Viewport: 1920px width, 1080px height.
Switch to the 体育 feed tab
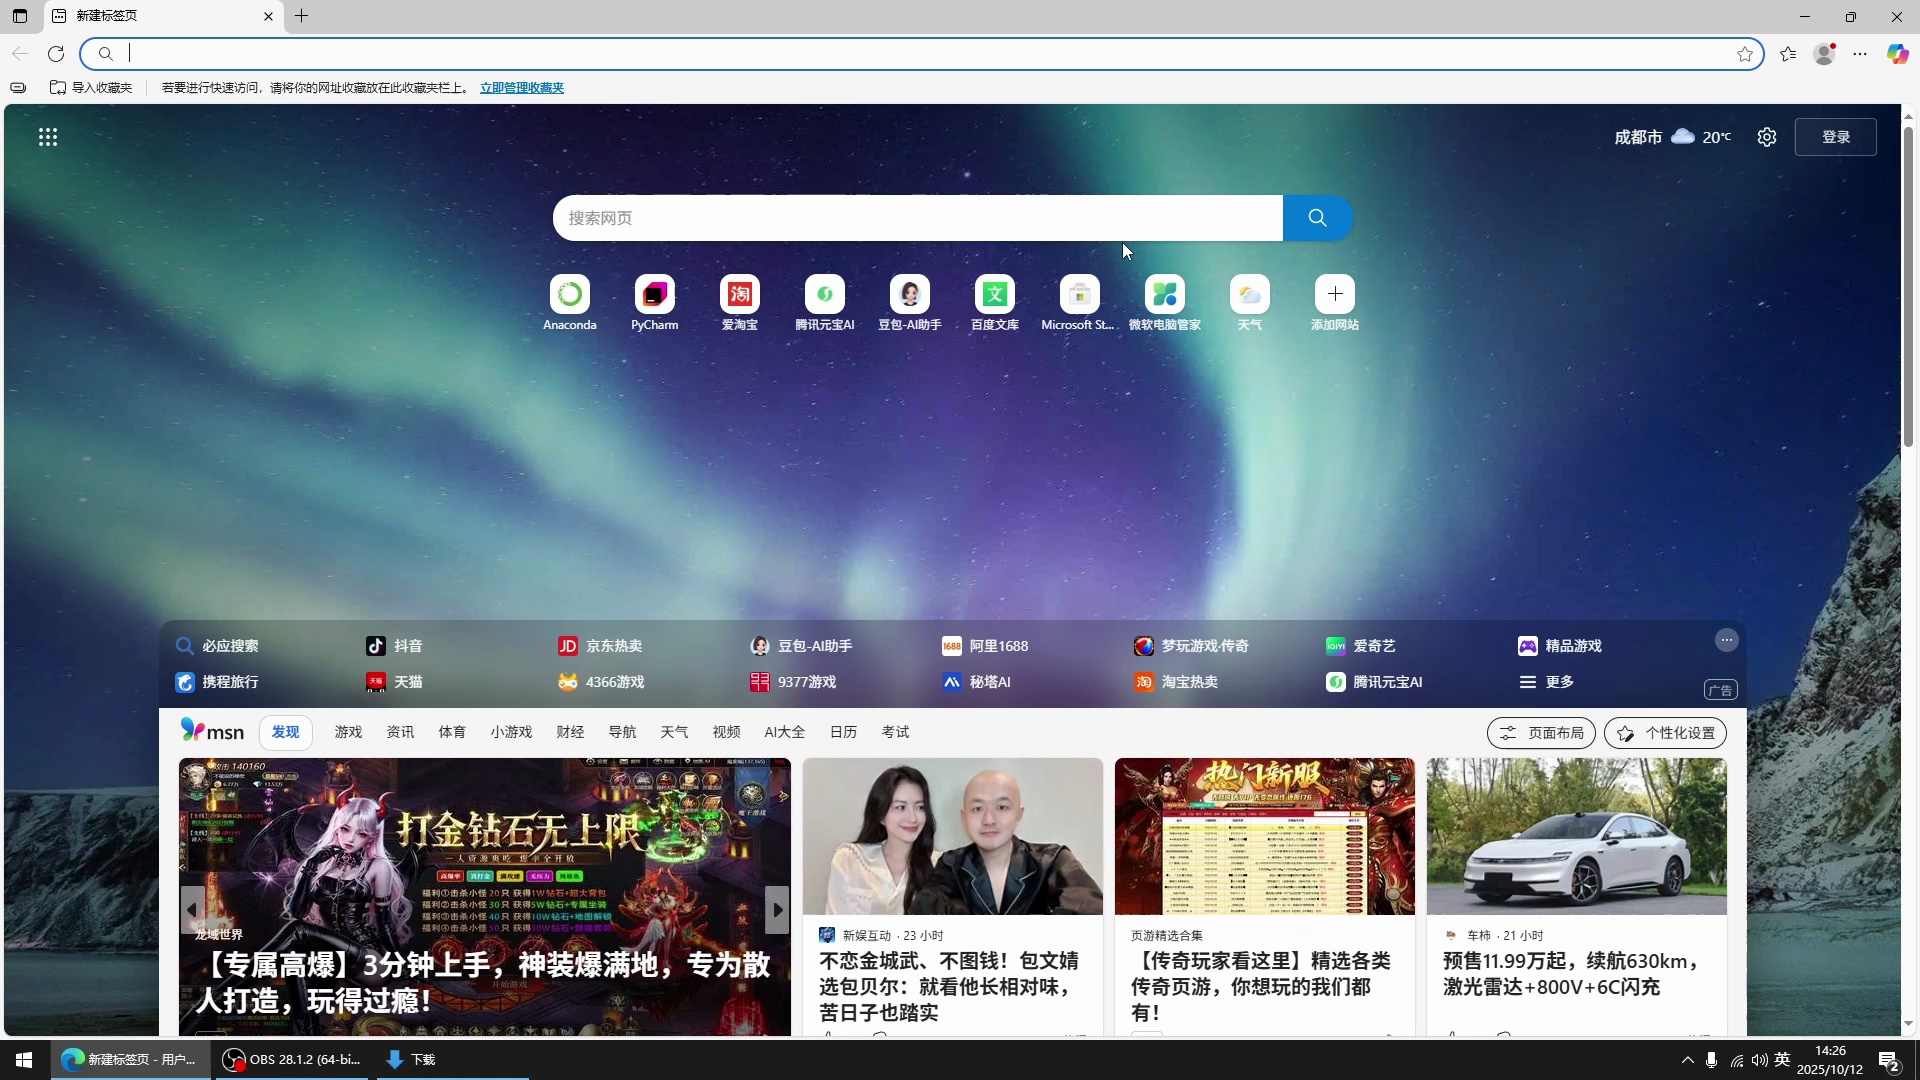[x=452, y=732]
